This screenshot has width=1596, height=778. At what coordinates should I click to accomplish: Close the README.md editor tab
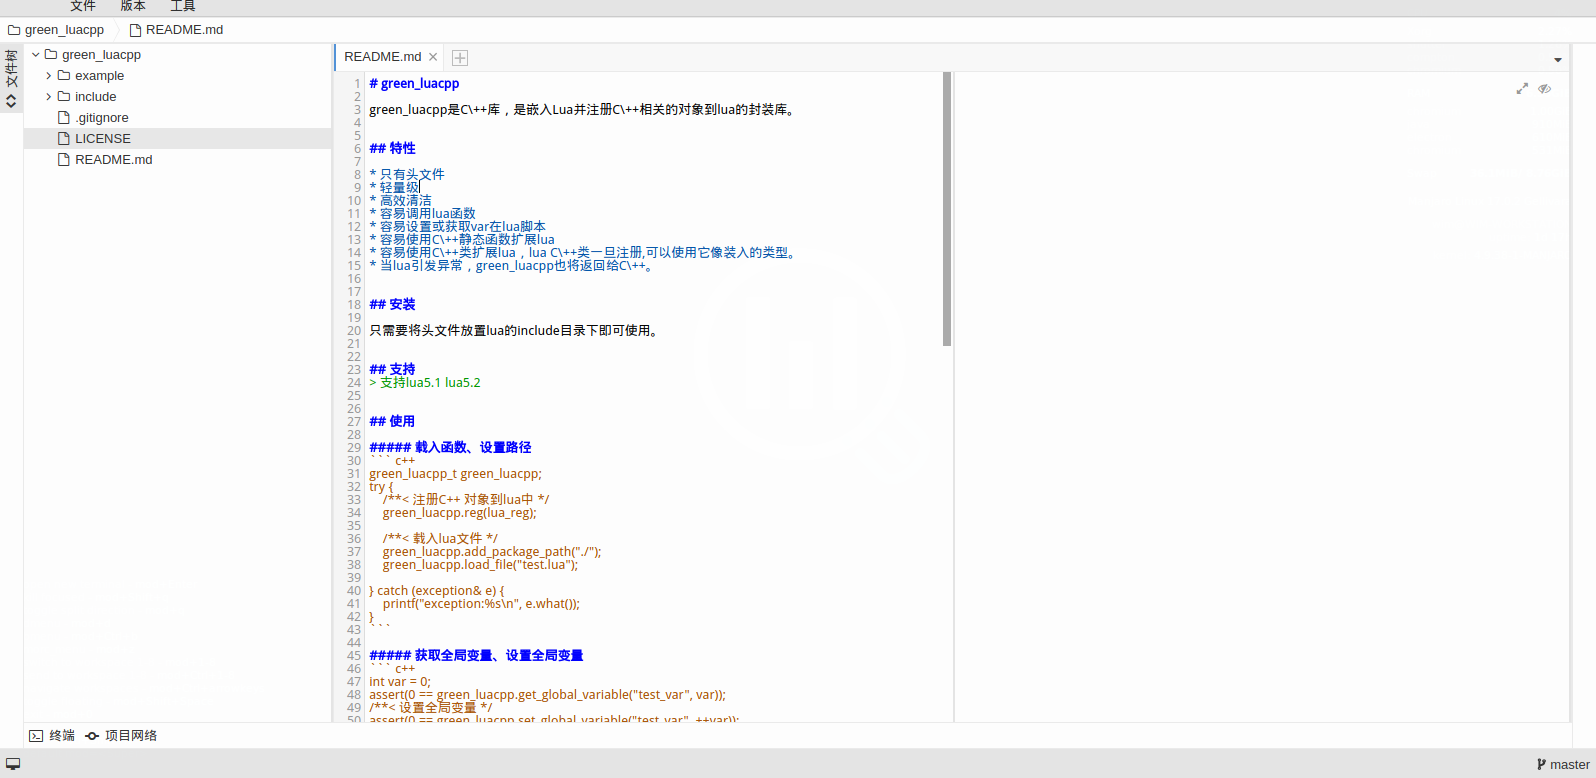433,57
